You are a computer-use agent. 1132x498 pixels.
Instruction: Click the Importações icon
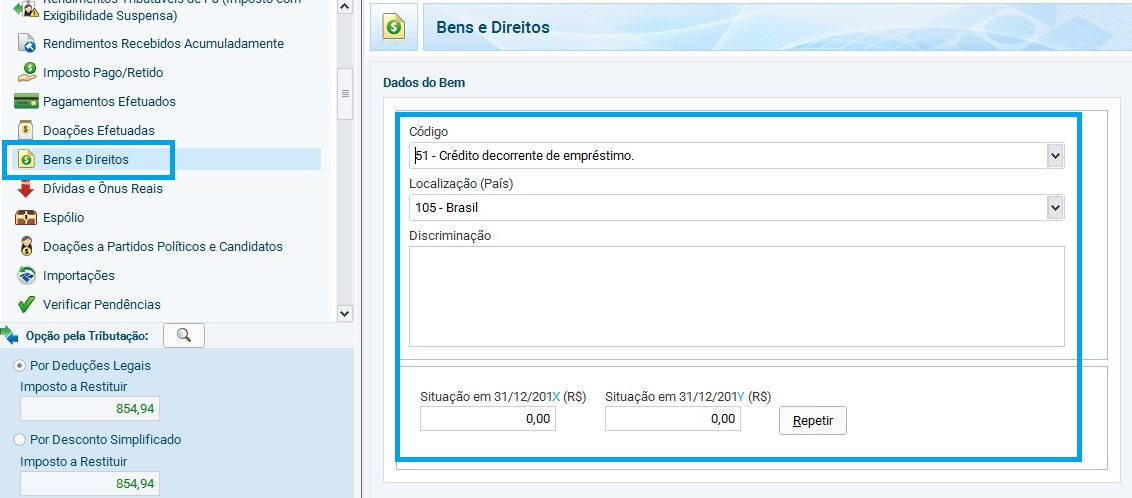26,275
